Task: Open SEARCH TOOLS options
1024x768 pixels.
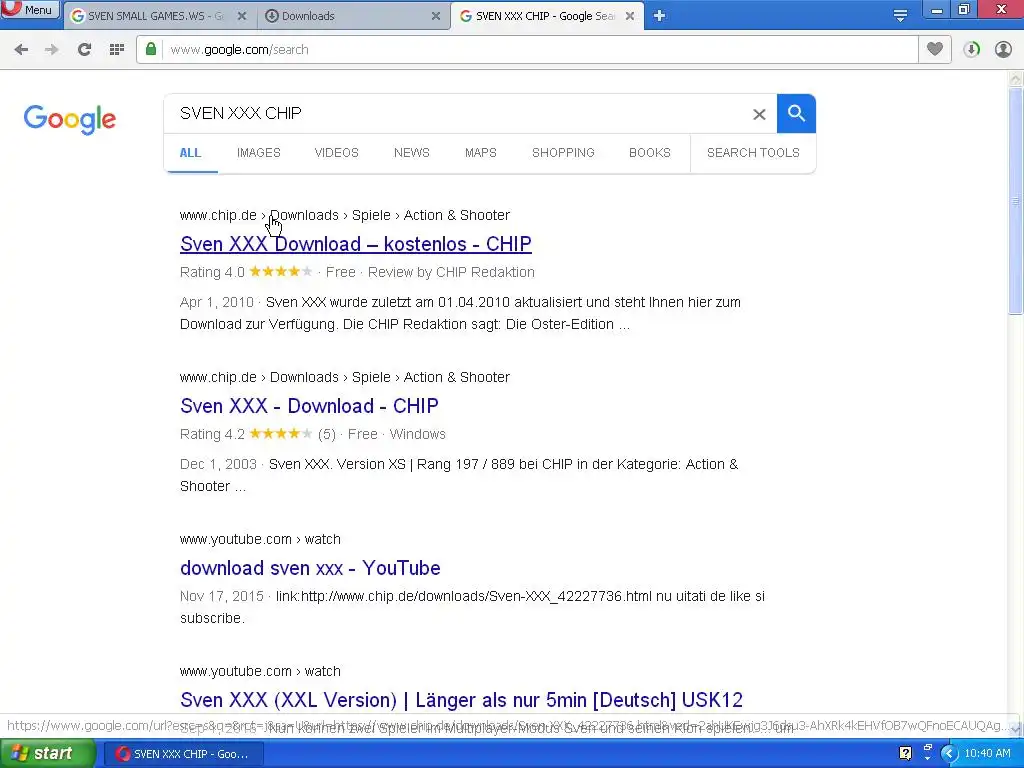Action: (x=753, y=153)
